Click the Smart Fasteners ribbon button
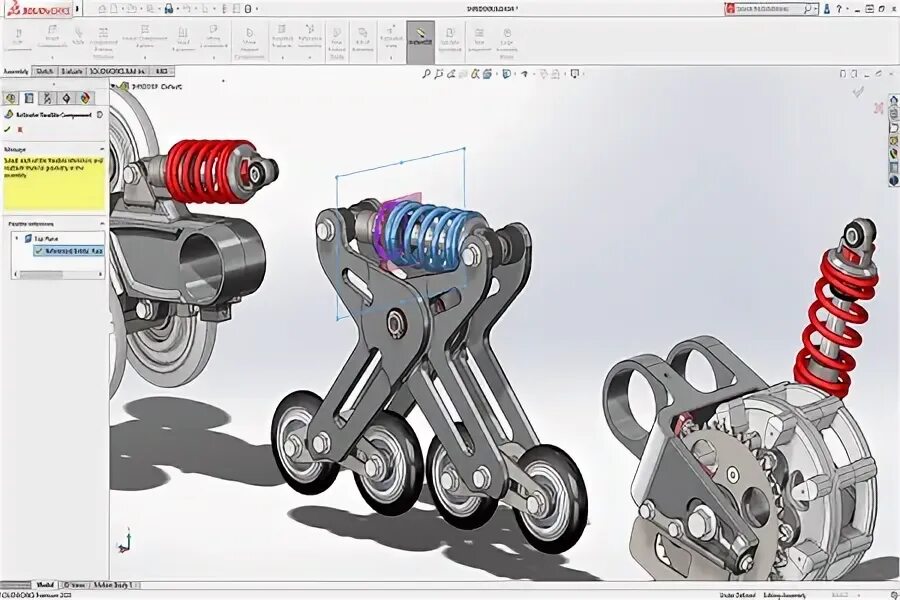The image size is (900, 600). [183, 39]
